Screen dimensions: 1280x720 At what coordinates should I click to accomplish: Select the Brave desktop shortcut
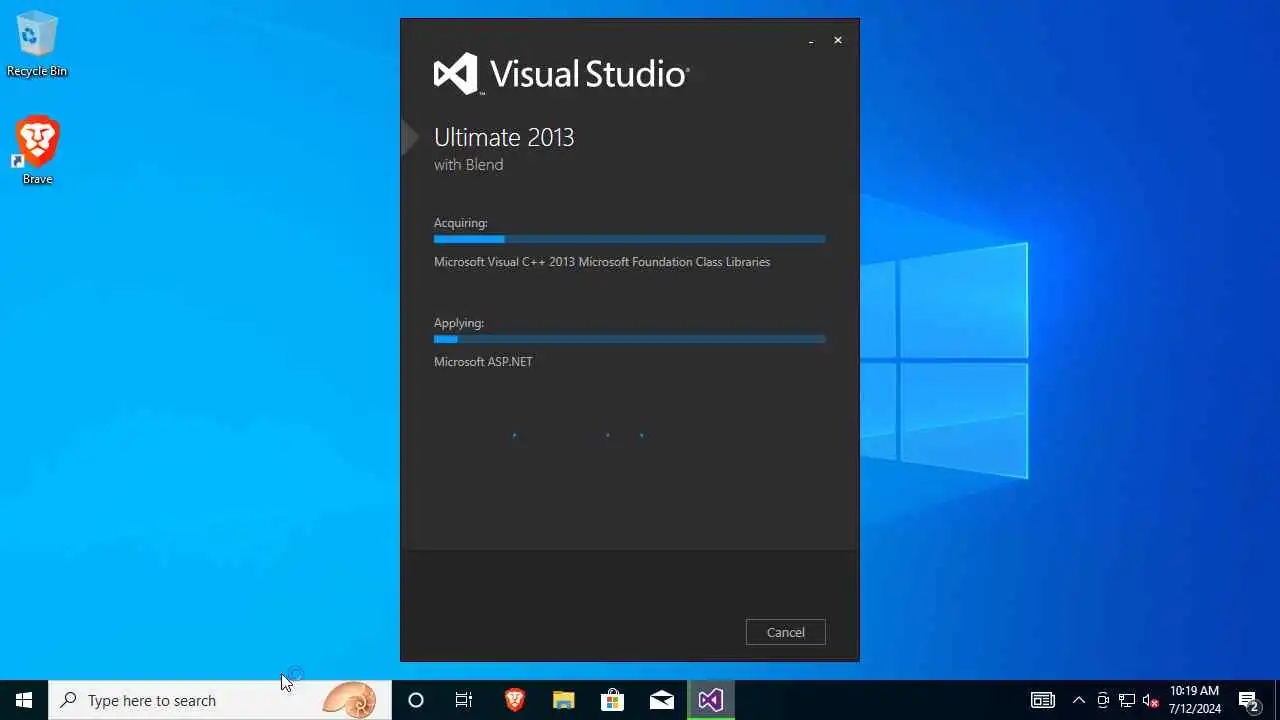coord(37,151)
